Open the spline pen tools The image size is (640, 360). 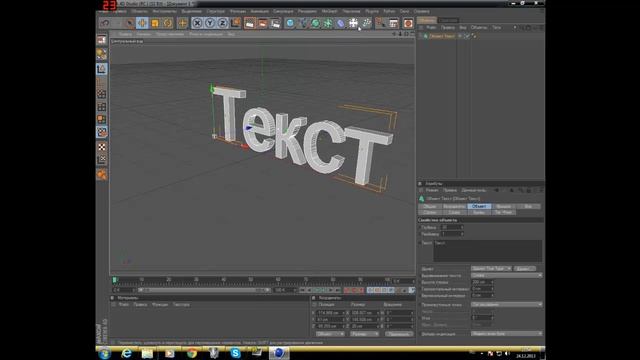coord(302,23)
